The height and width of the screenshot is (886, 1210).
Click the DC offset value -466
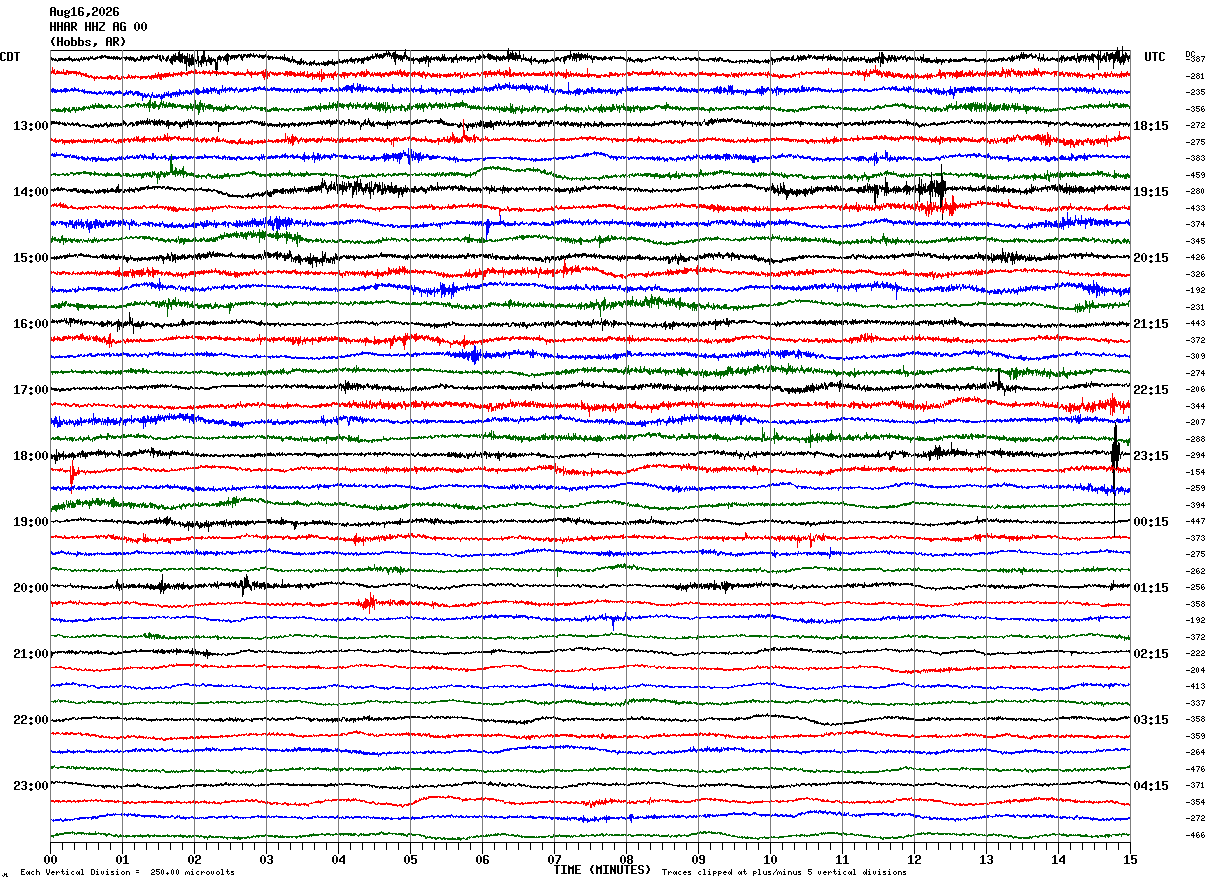click(1195, 834)
